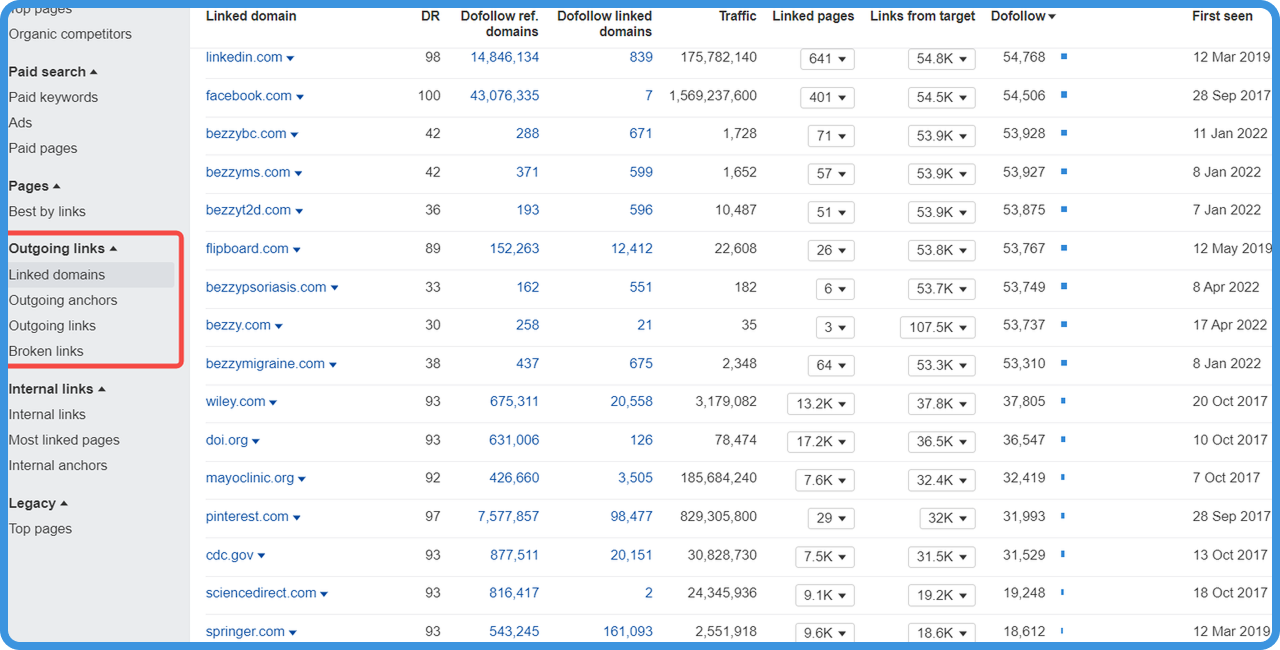The height and width of the screenshot is (650, 1280).
Task: Open facebook.com linked domain link
Action: pos(249,96)
